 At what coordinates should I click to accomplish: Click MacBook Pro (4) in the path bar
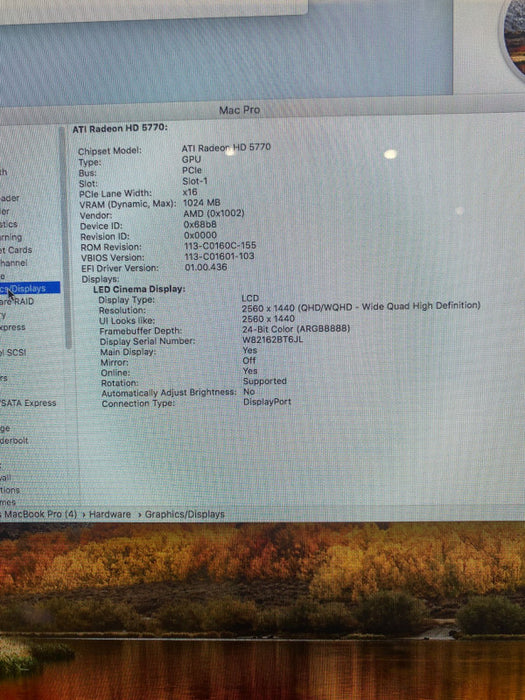40,514
